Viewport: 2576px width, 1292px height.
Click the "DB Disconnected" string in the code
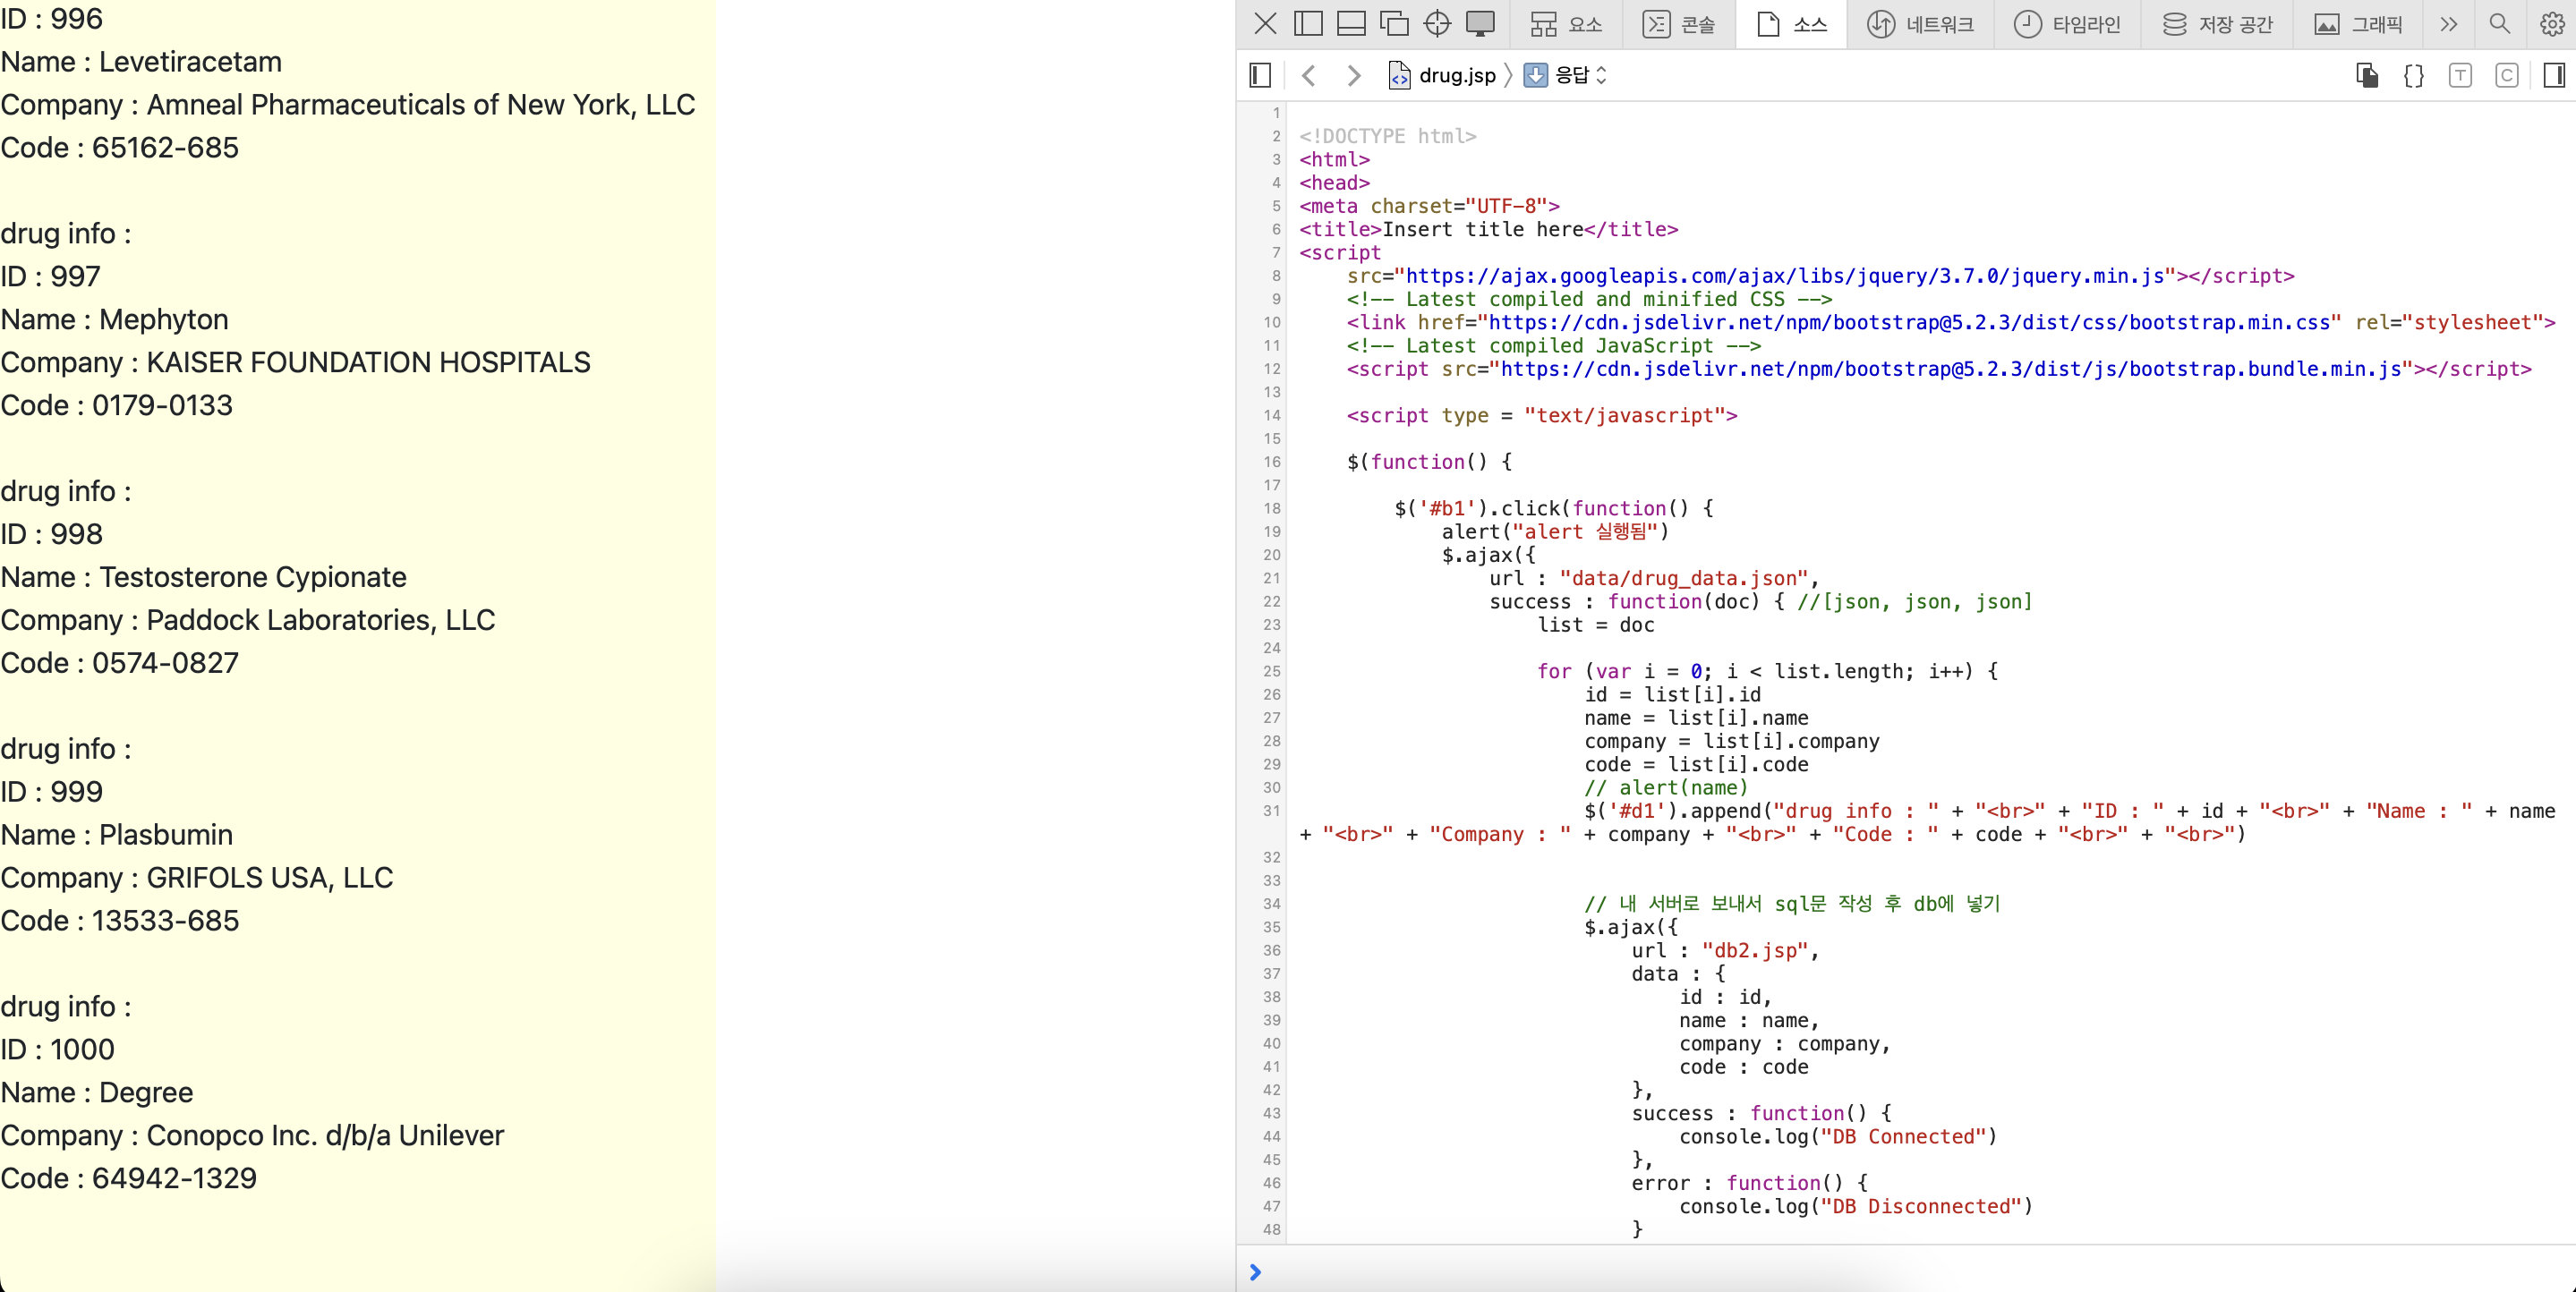pyautogui.click(x=1920, y=1206)
